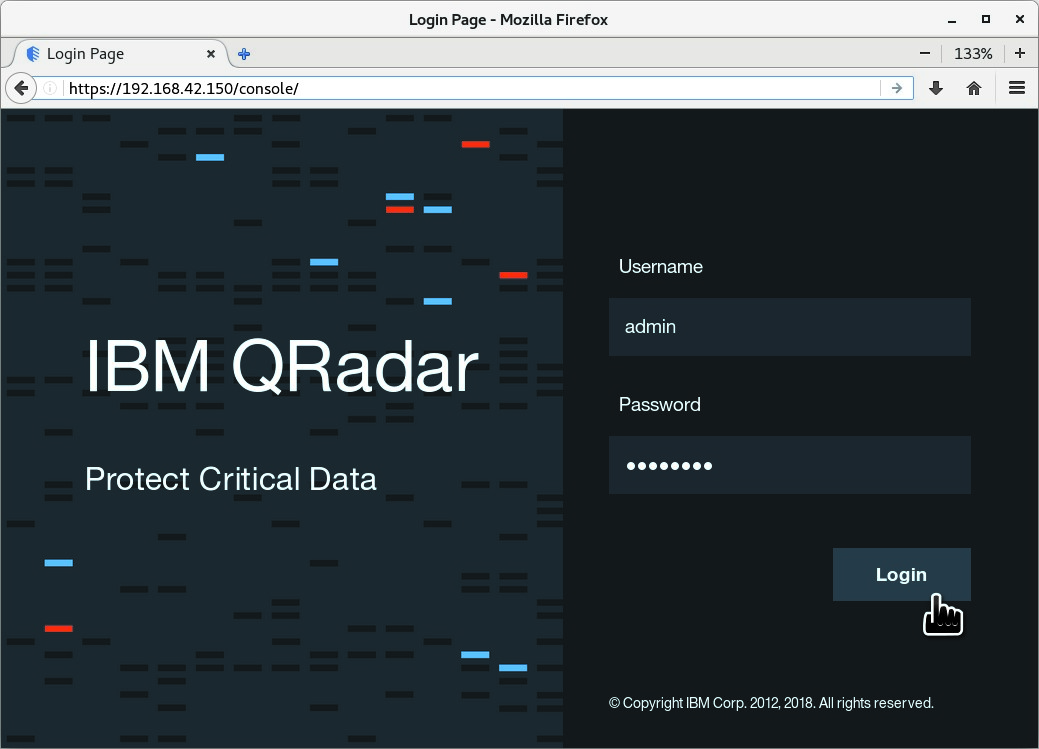This screenshot has height=749, width=1039.
Task: Maximize the Firefox window
Action: pos(986,20)
